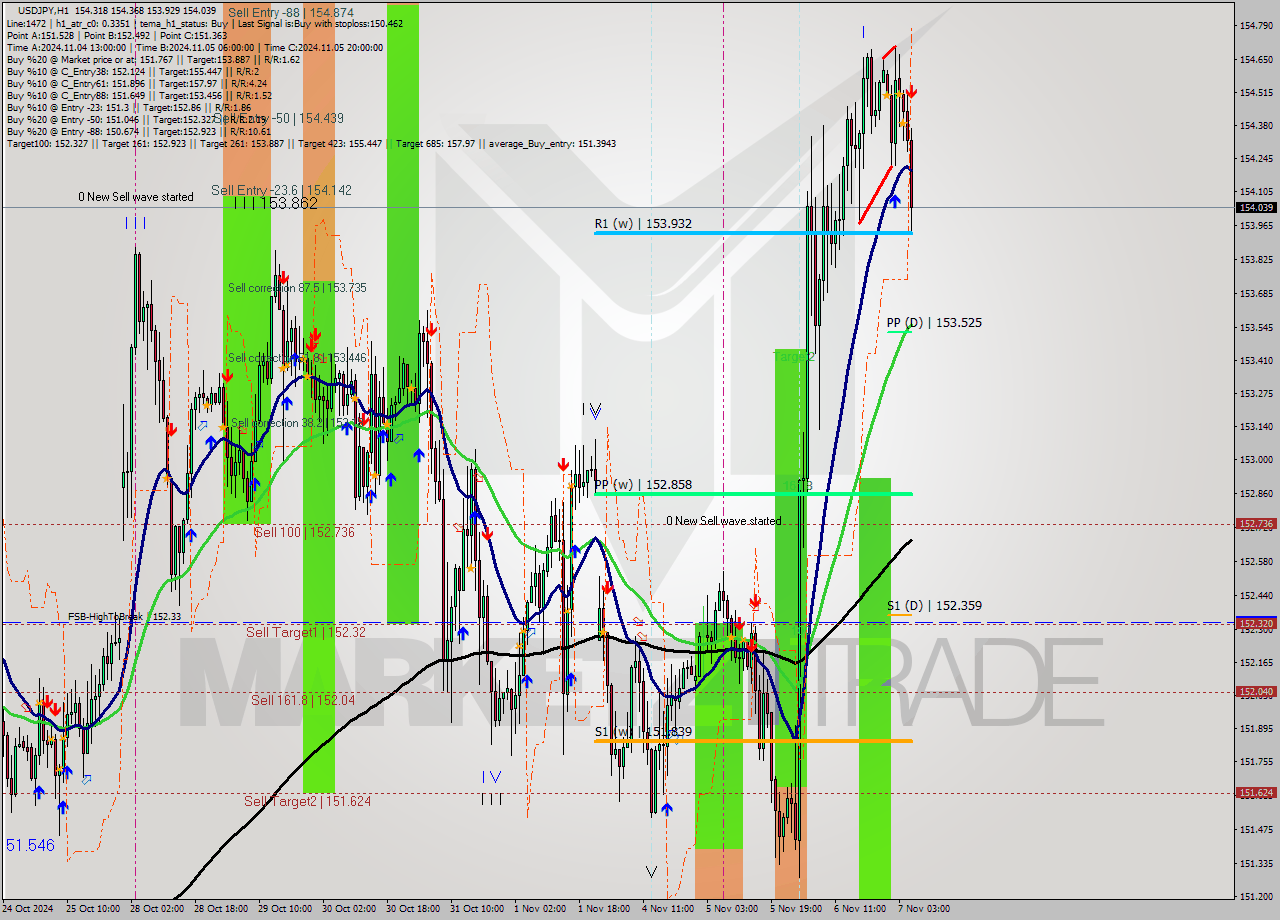Click the '| | | 153.862' wave label
Screen dimensions: 1280x920
[x=275, y=203]
